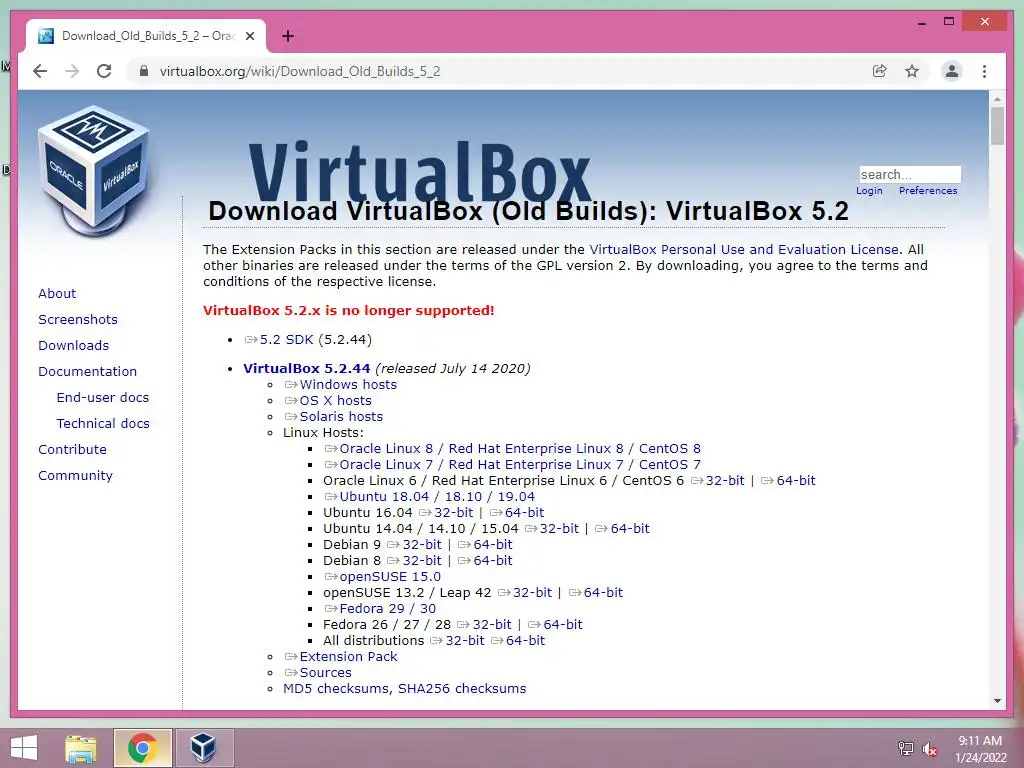Click the share page icon in address bar
The width and height of the screenshot is (1024, 768).
(880, 71)
